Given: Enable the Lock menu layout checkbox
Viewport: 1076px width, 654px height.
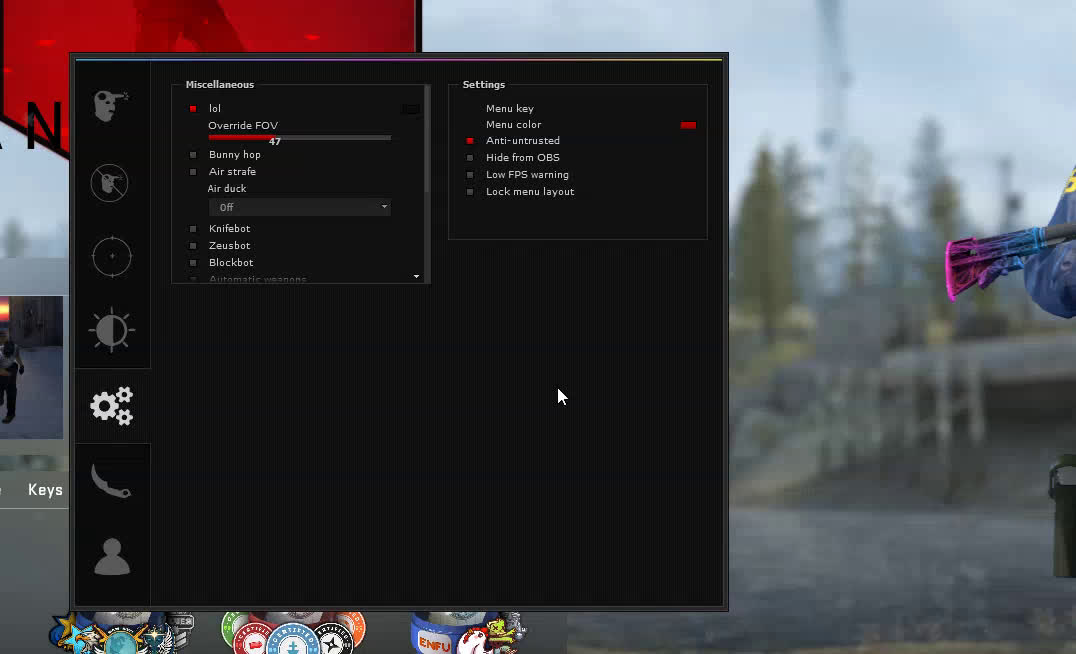Looking at the screenshot, I should click(470, 192).
